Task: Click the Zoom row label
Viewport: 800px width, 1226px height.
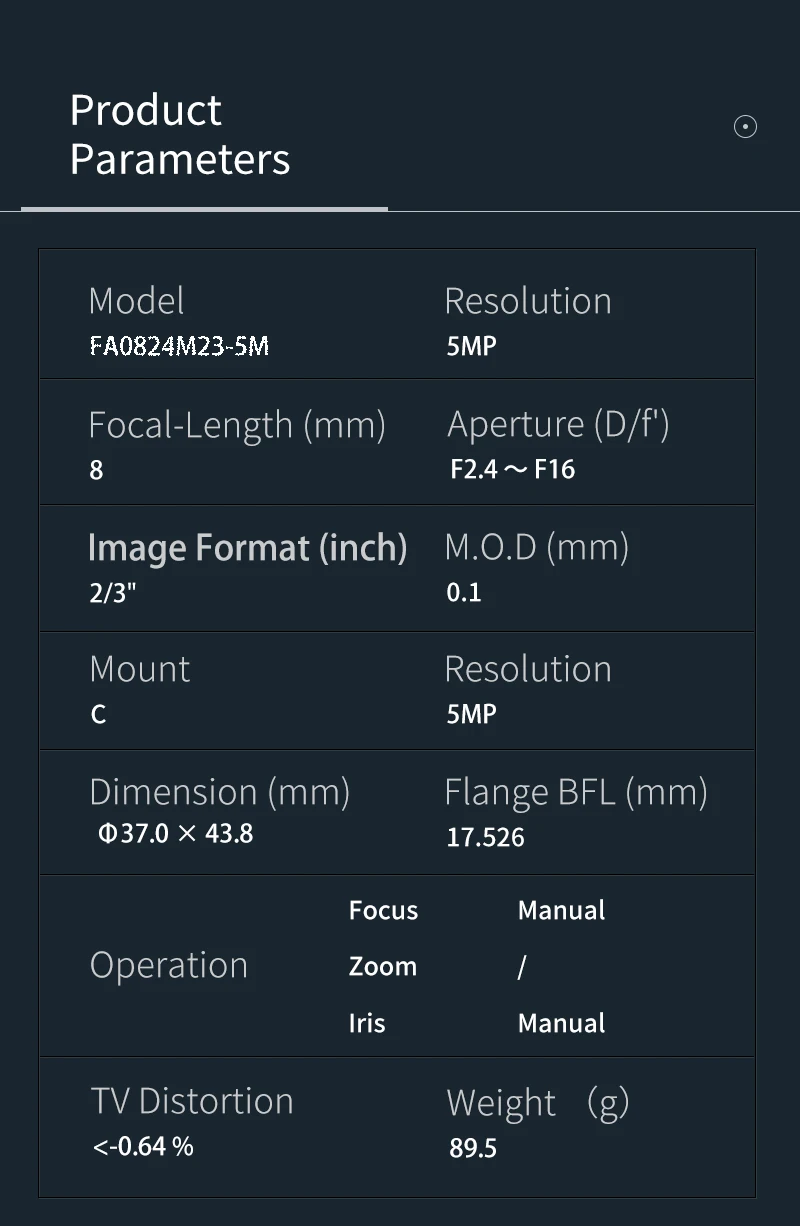Action: coord(382,966)
